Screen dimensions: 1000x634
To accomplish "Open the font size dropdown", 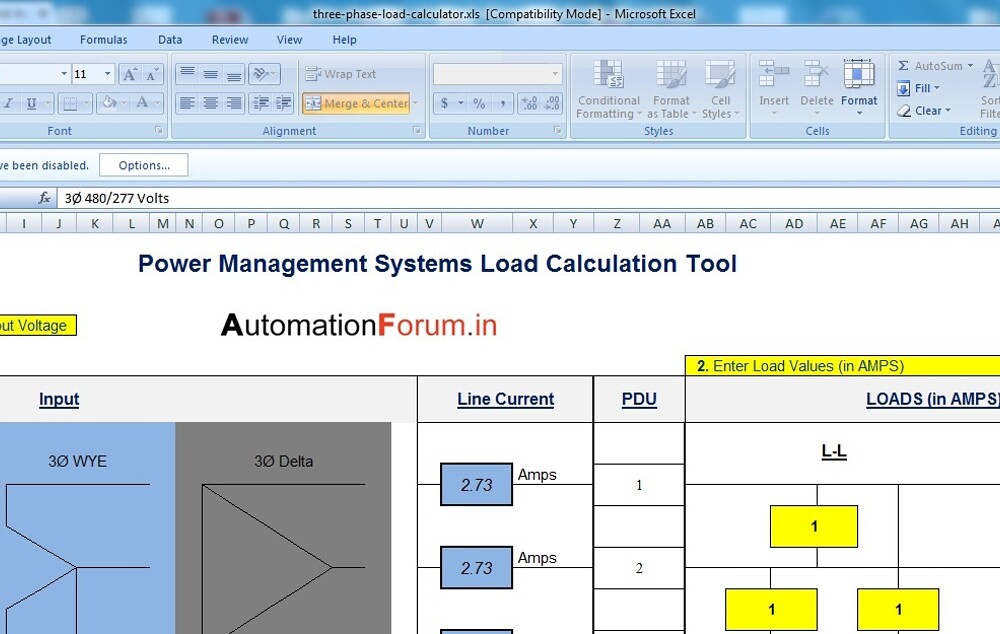I will [x=107, y=73].
